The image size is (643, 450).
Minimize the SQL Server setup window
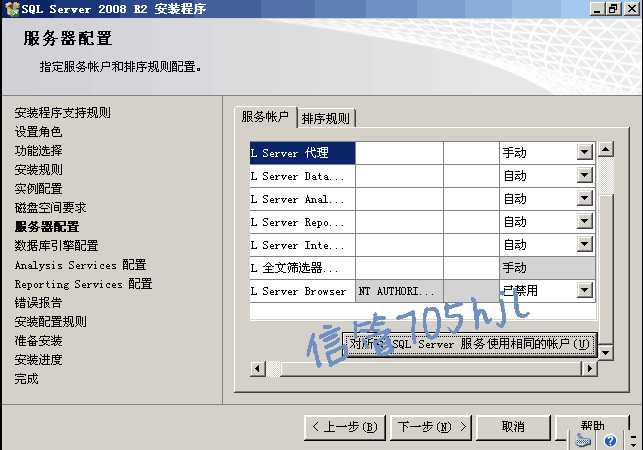[x=597, y=9]
